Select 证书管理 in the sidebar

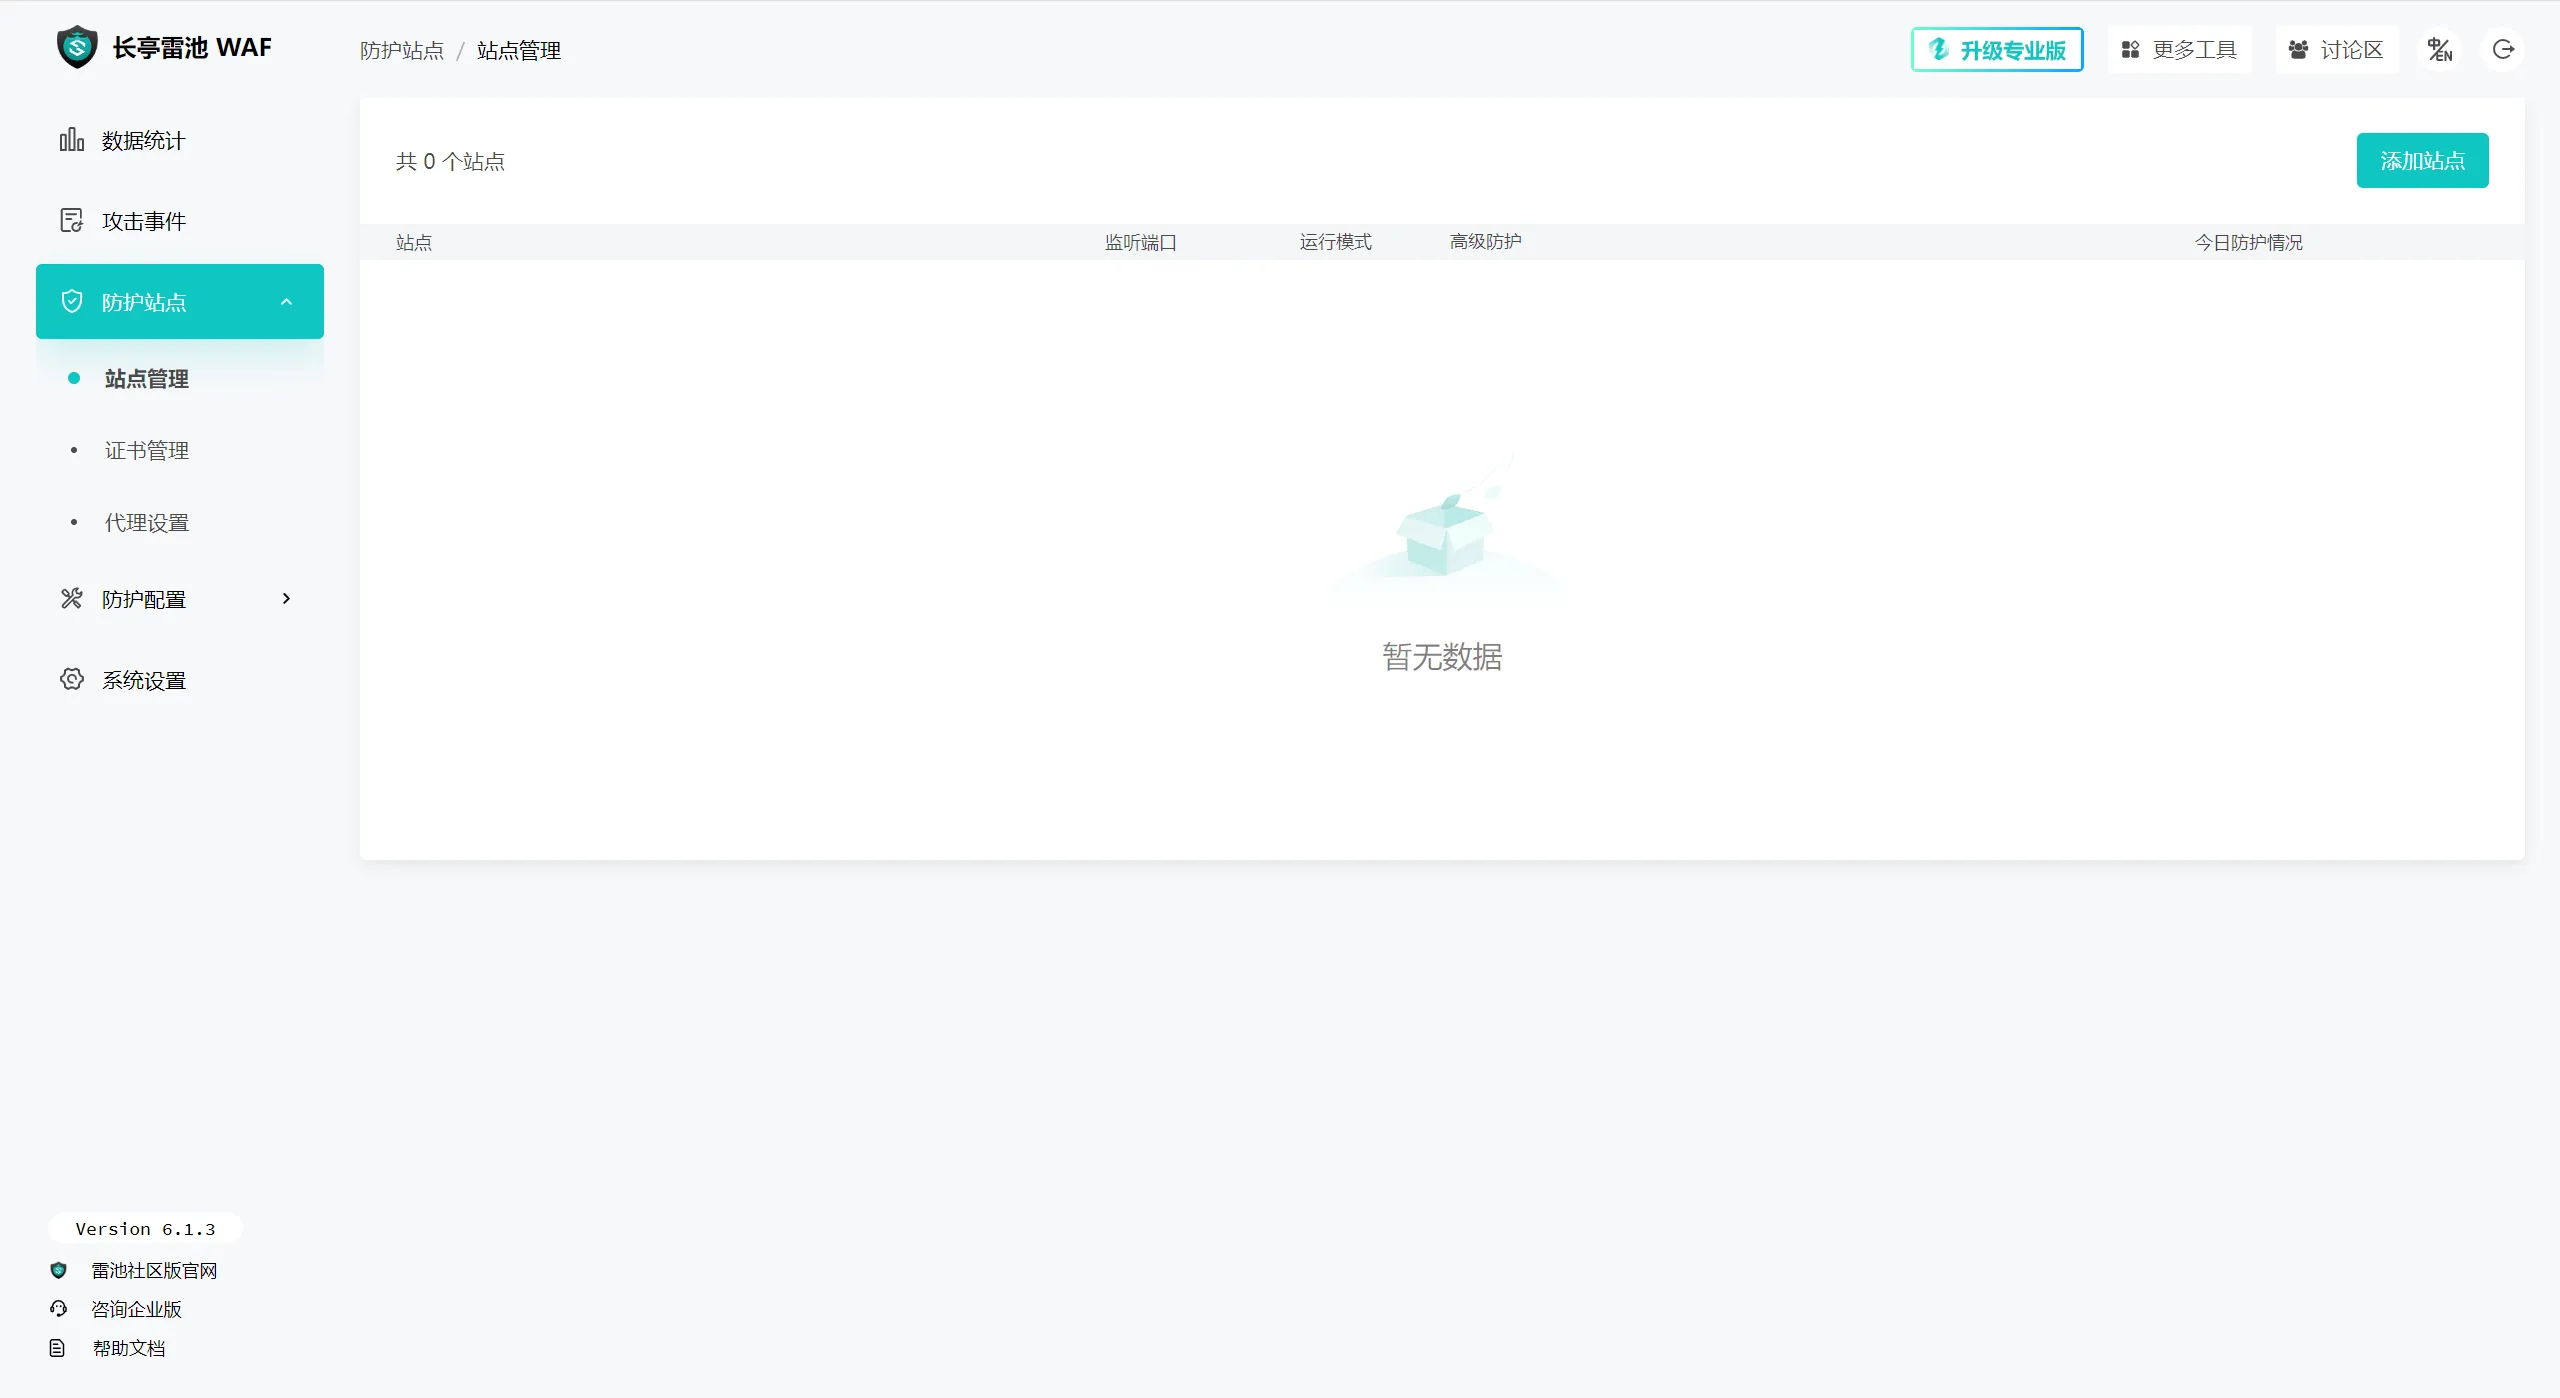147,451
